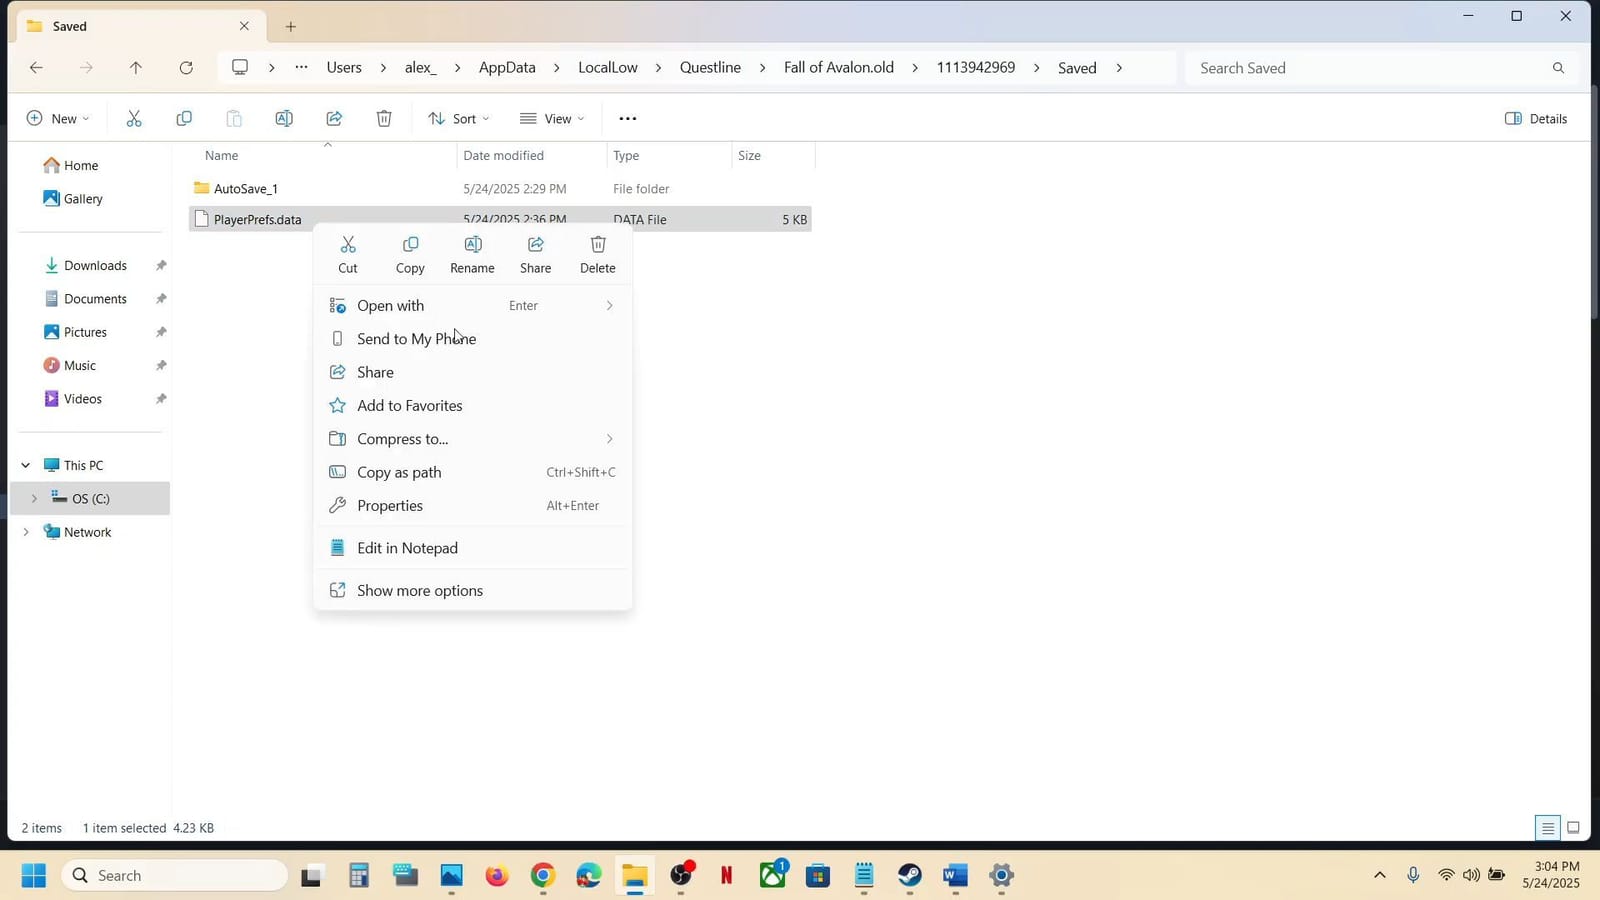
Task: Click the Share icon in the command toolbar
Action: tap(333, 118)
